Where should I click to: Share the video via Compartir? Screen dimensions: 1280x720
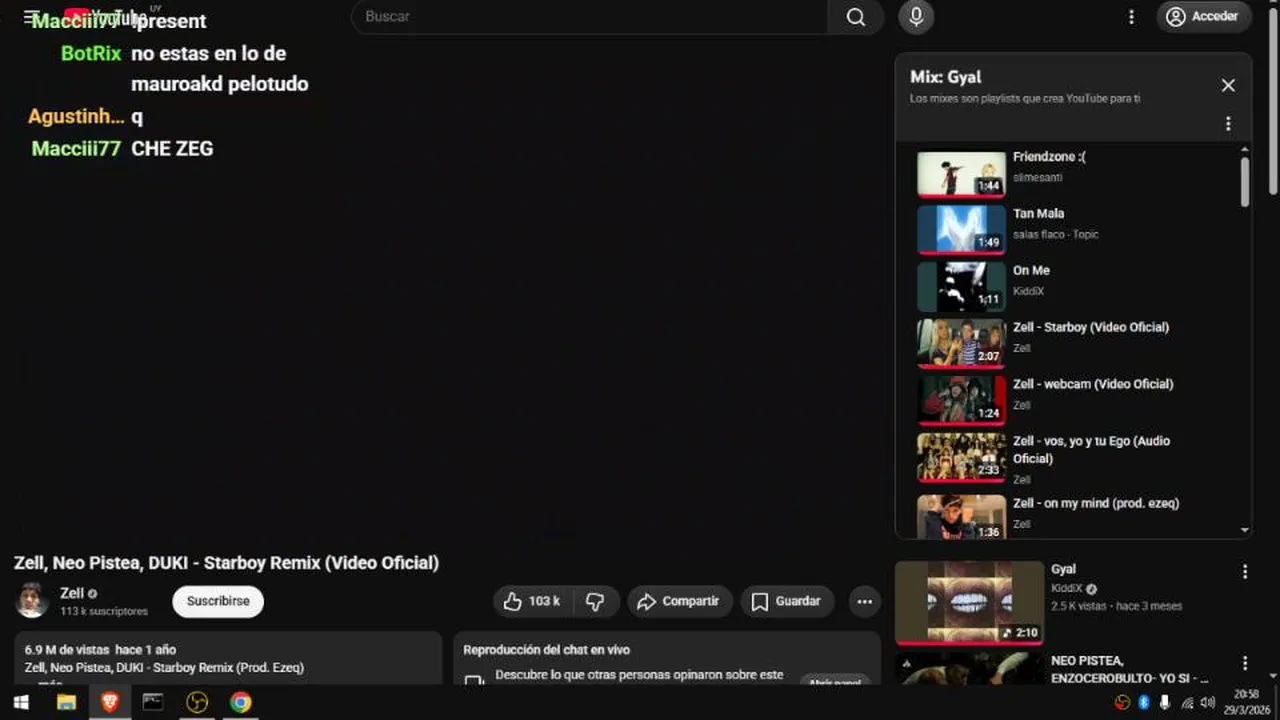point(679,601)
